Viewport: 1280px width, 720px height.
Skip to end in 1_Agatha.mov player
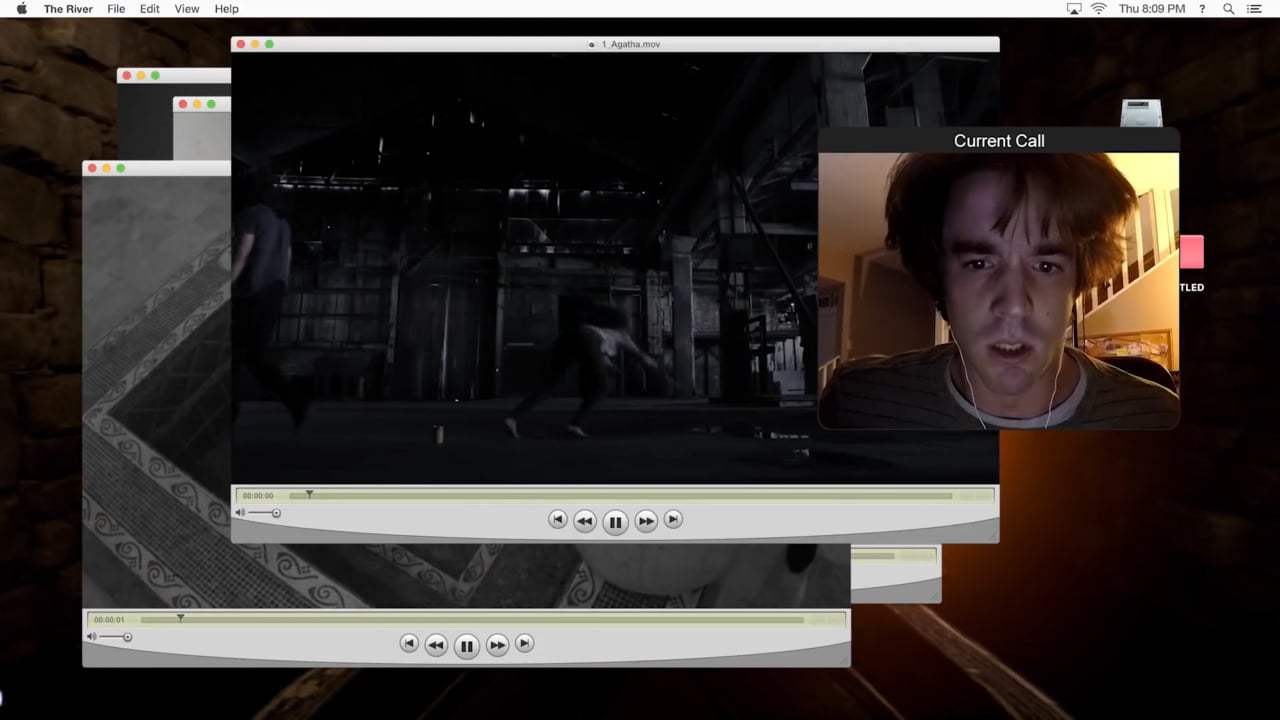pyautogui.click(x=673, y=519)
